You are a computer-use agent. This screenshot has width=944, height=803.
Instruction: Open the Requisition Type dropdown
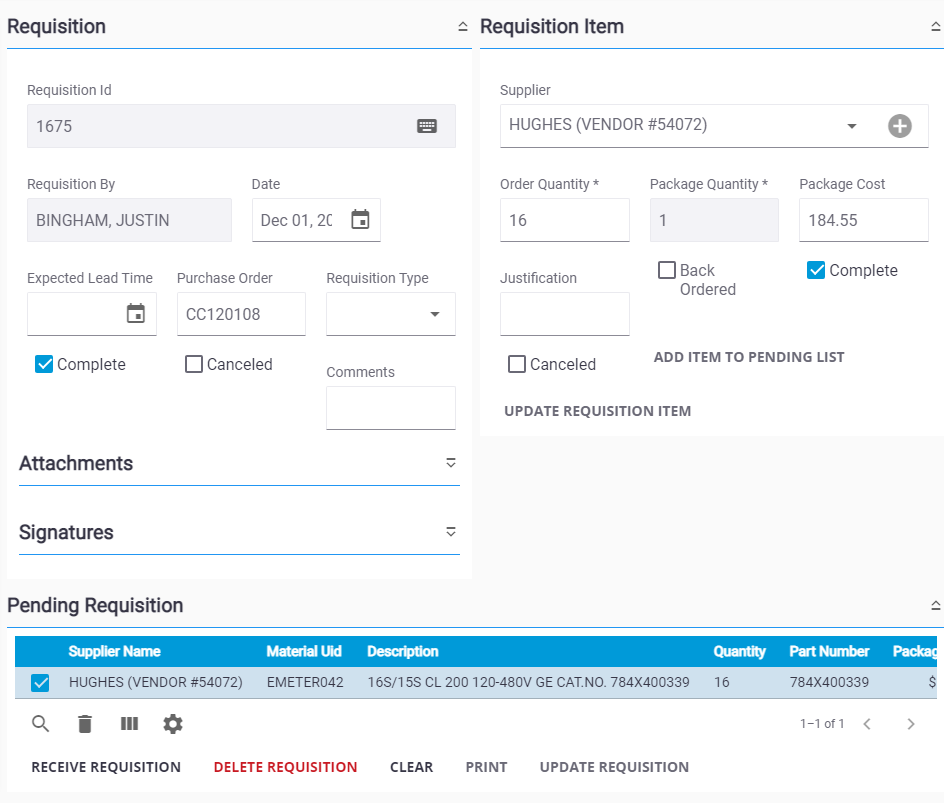coord(435,314)
